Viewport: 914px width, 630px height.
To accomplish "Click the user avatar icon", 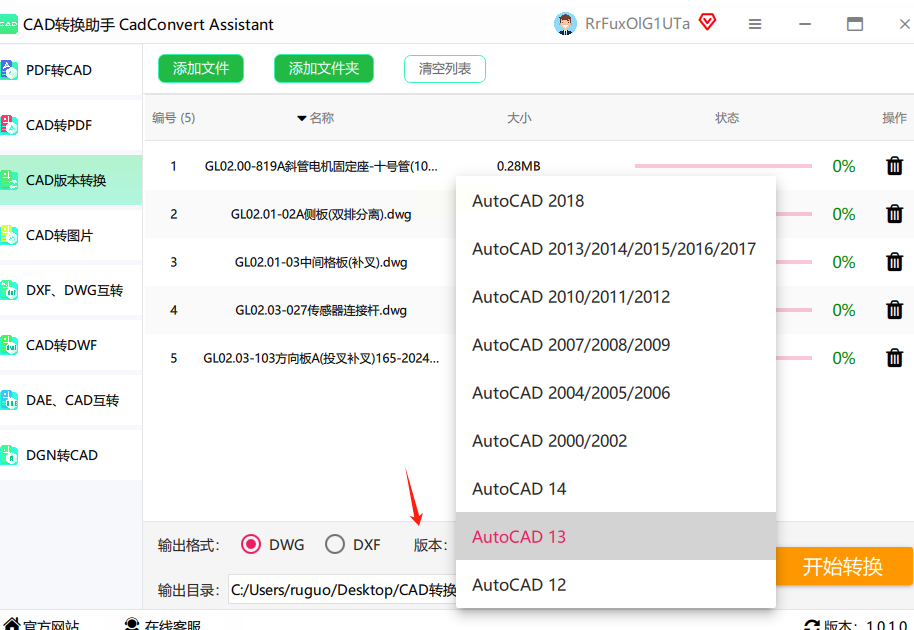I will (x=565, y=24).
